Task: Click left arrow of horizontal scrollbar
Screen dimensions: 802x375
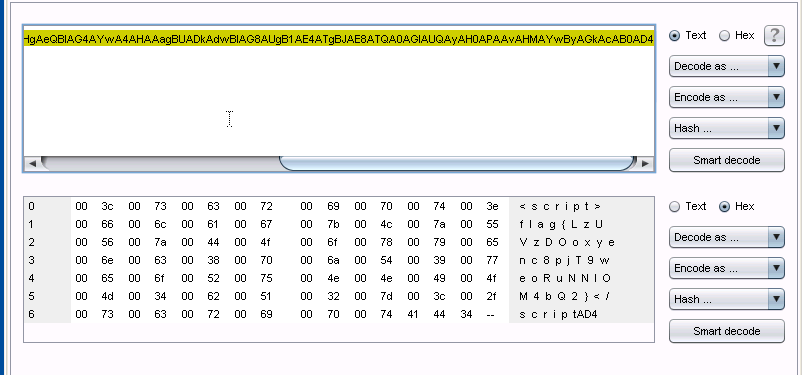Action: [32, 164]
